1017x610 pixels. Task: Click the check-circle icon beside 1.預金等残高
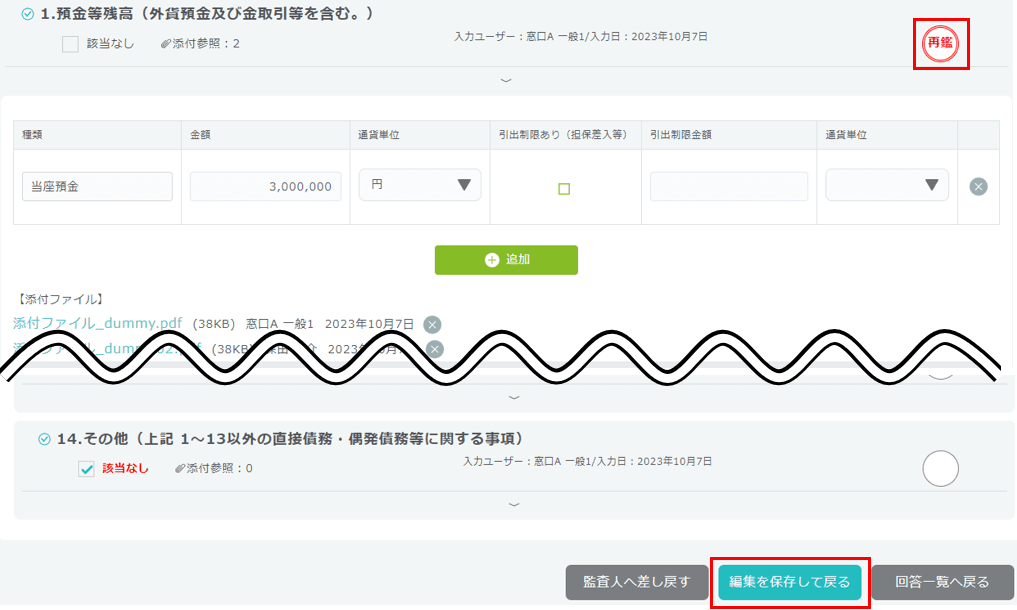tap(27, 15)
